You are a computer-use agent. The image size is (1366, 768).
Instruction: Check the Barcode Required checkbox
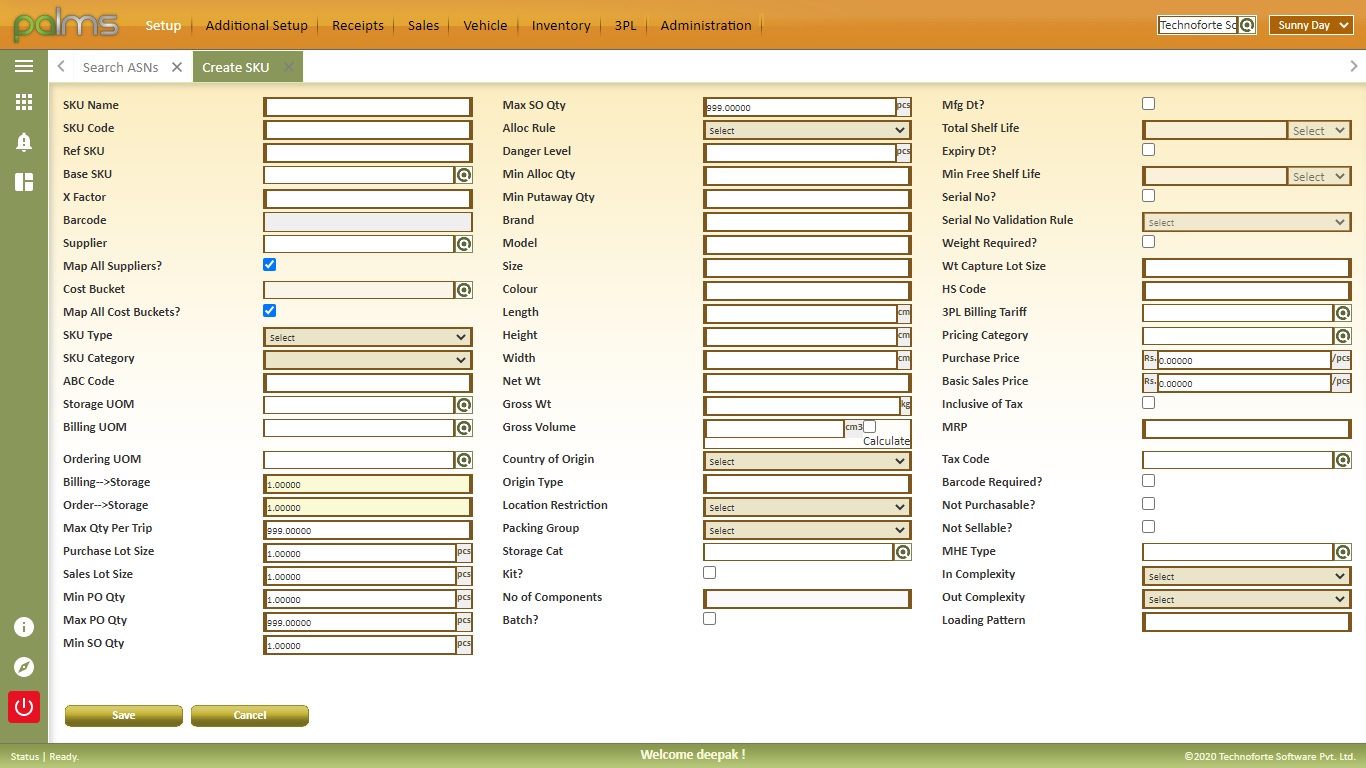(x=1148, y=480)
